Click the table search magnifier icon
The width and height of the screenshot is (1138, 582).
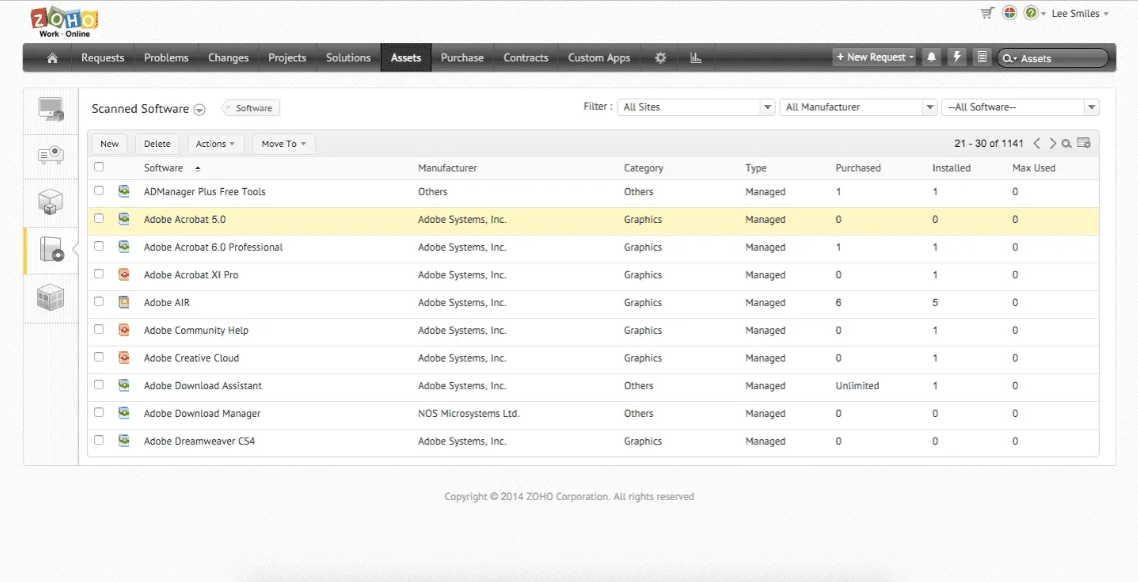coord(1067,144)
